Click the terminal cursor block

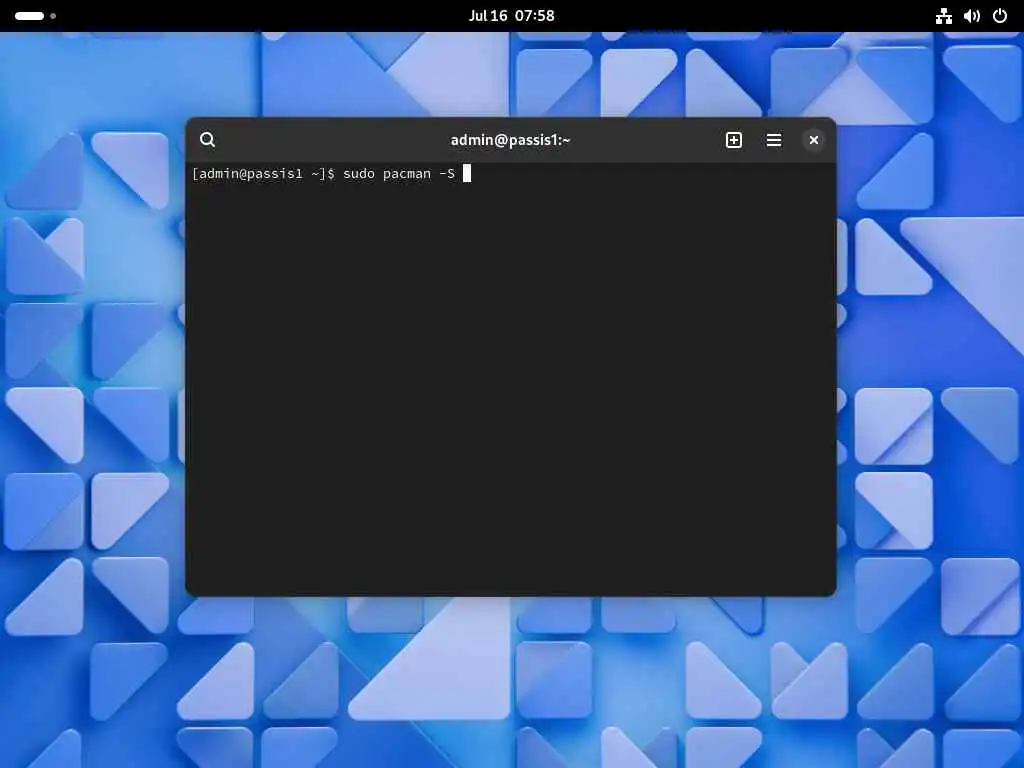click(467, 173)
